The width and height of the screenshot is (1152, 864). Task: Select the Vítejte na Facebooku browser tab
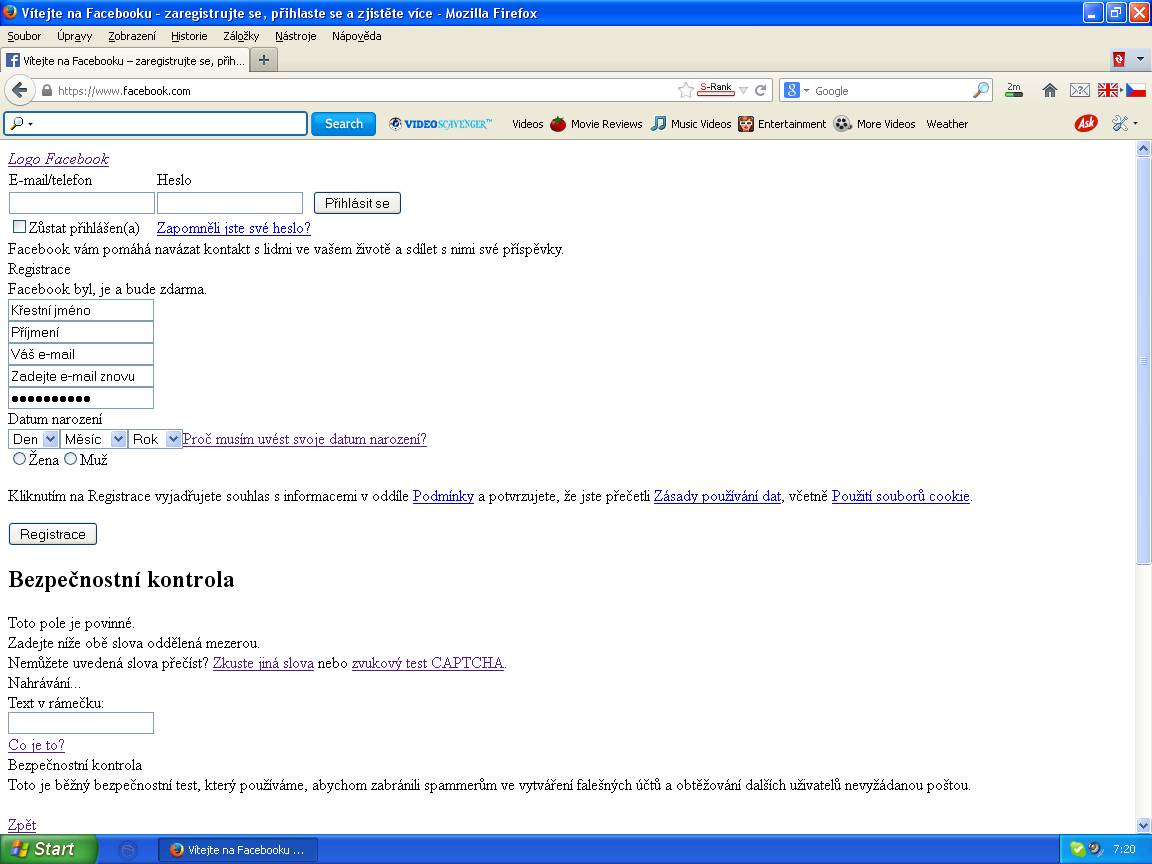(x=126, y=60)
